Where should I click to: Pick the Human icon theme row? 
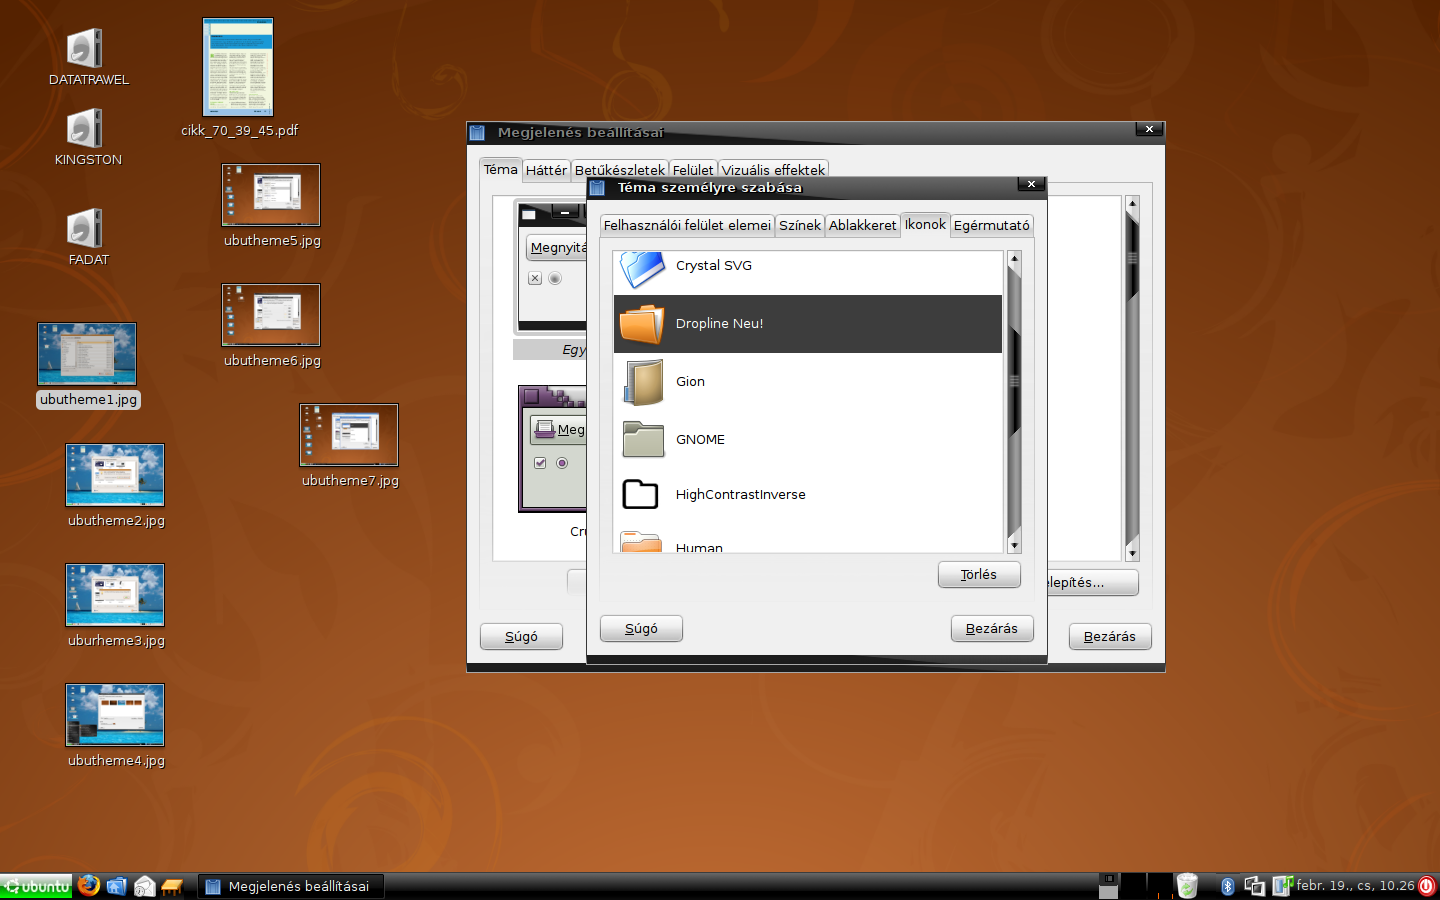pyautogui.click(x=807, y=540)
